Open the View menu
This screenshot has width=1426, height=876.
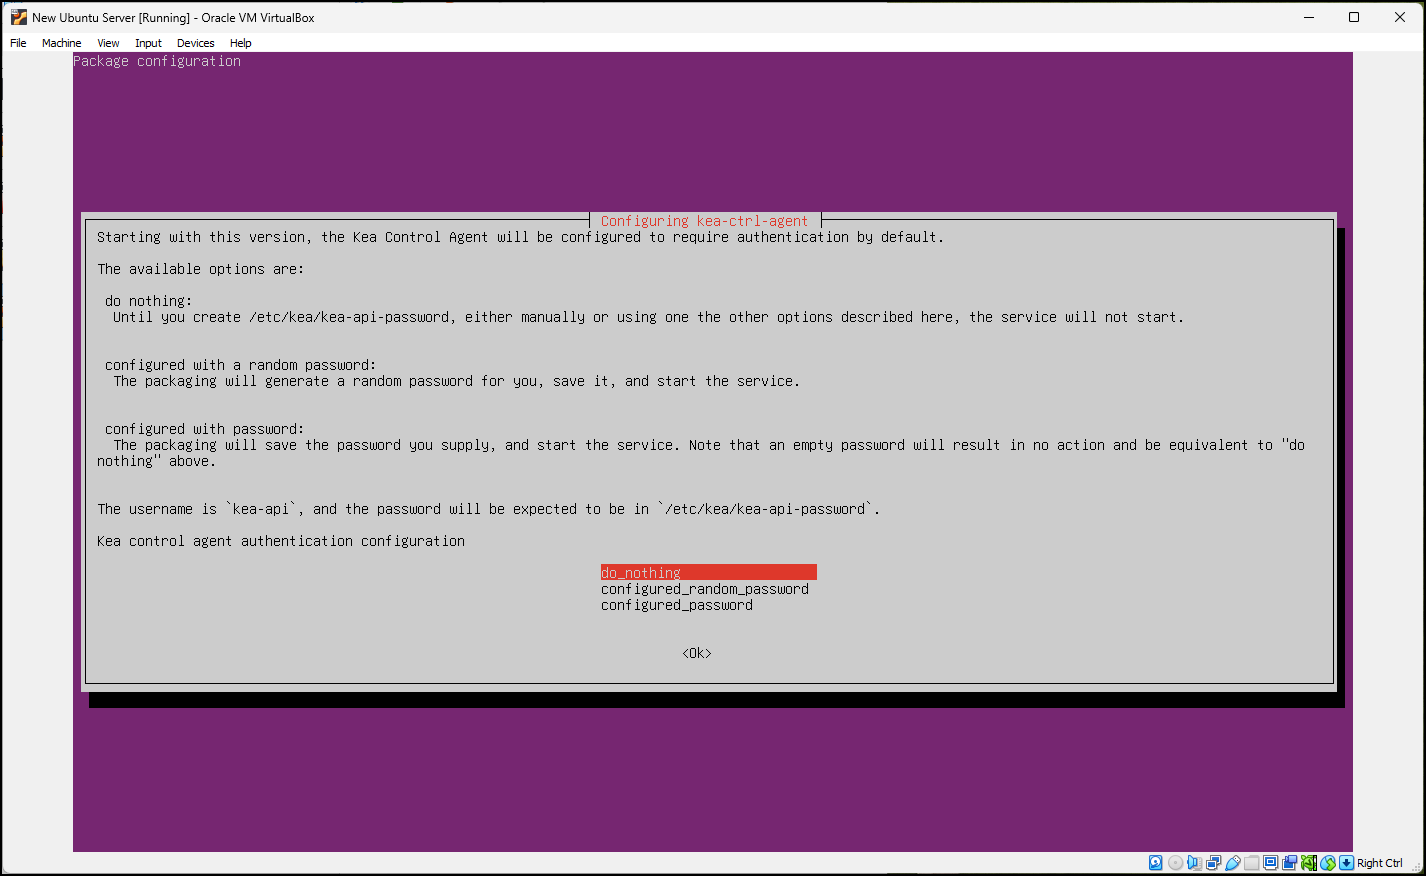pos(108,43)
